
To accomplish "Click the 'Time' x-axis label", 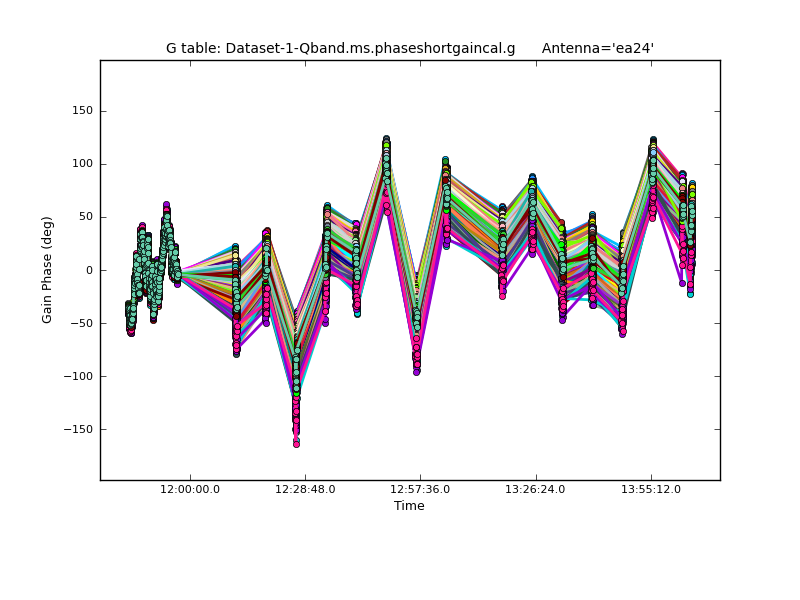I will pyautogui.click(x=409, y=506).
